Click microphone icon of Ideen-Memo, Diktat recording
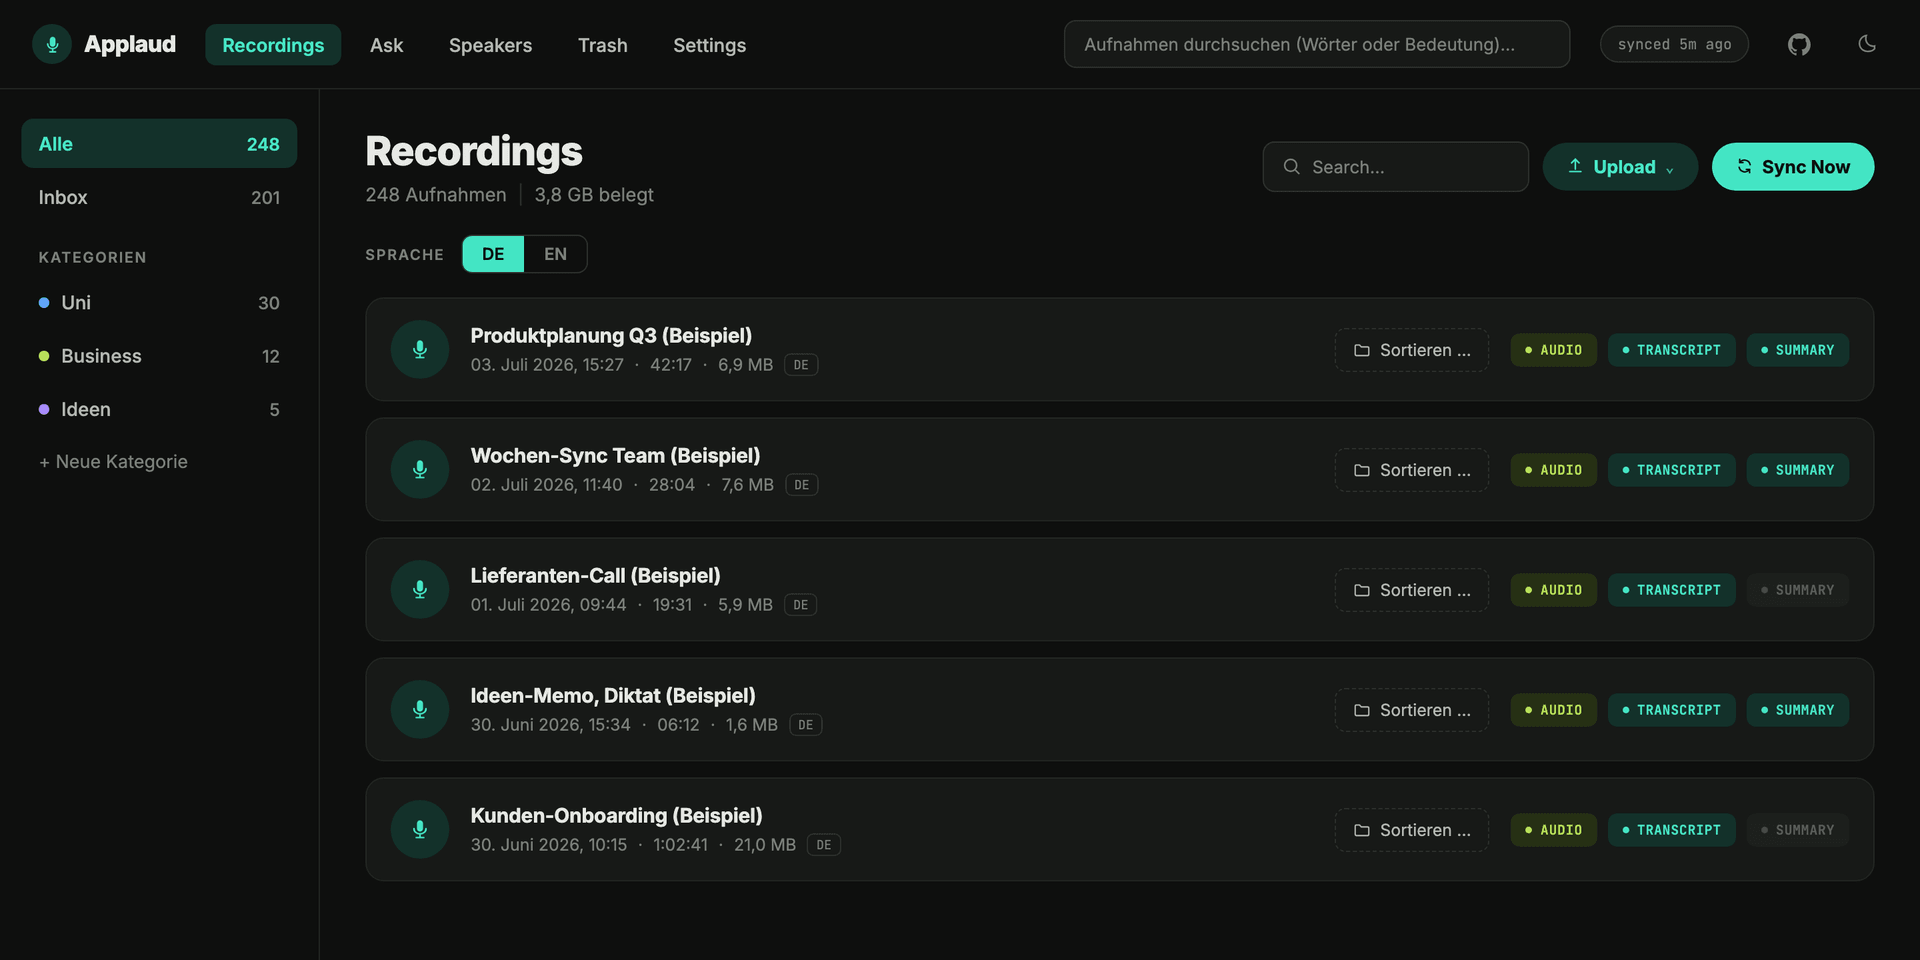 tap(420, 709)
